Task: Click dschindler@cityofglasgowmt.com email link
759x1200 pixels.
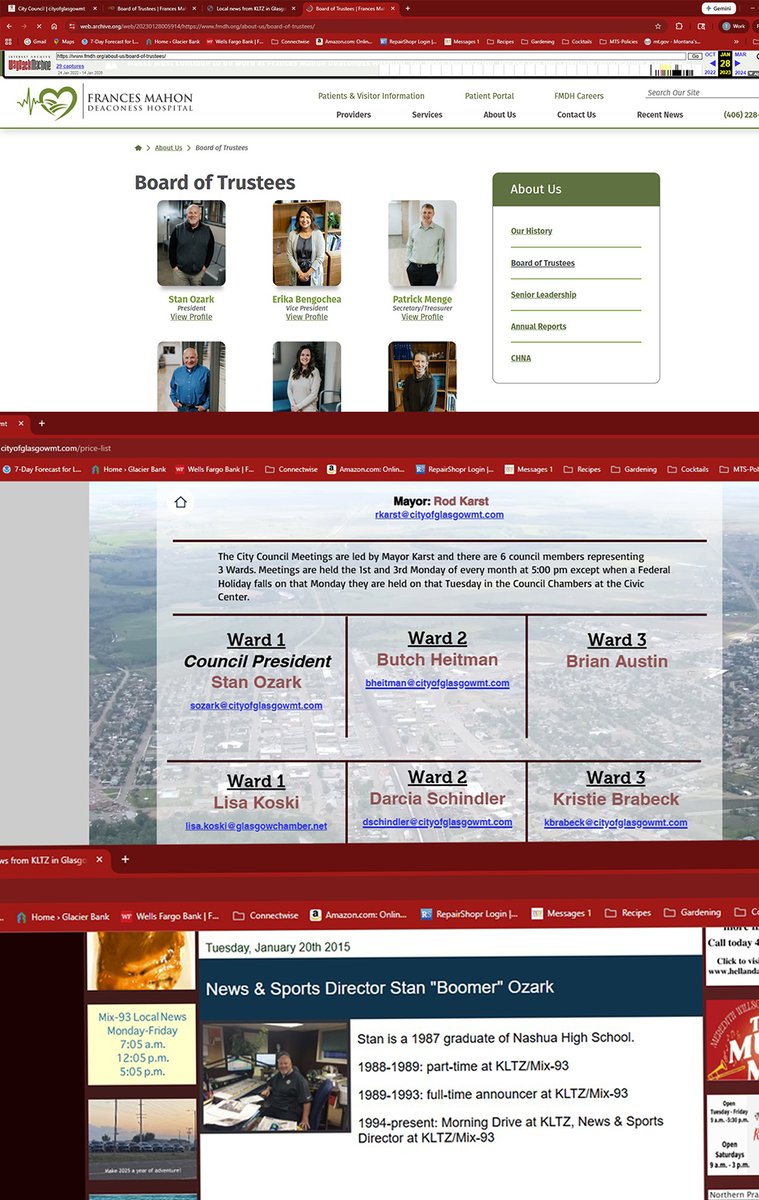Action: pos(437,823)
